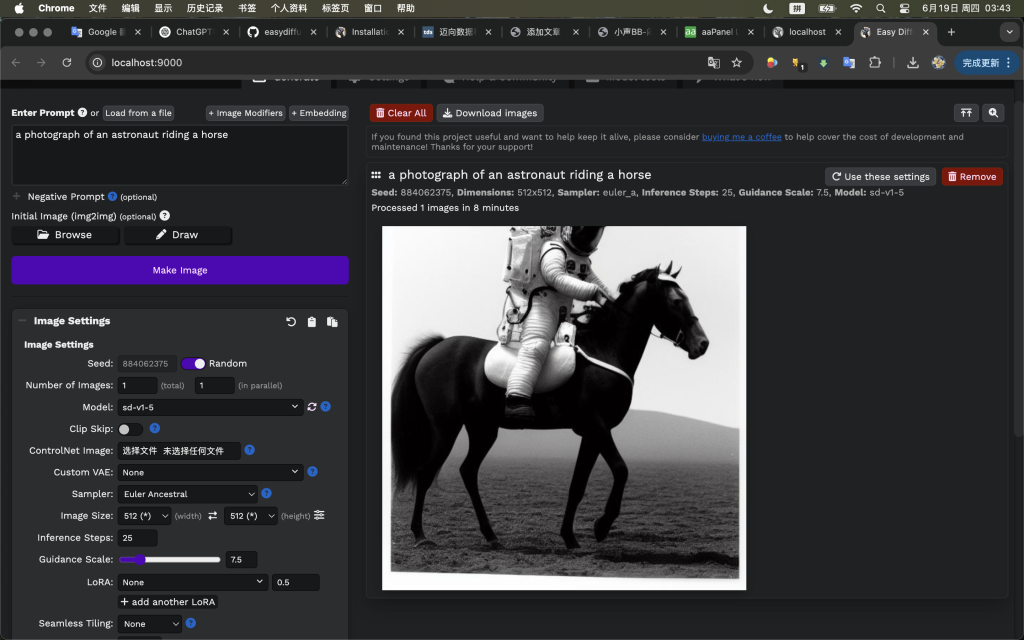This screenshot has width=1024, height=640.
Task: Show the ControlNet Image help icon
Action: click(249, 450)
